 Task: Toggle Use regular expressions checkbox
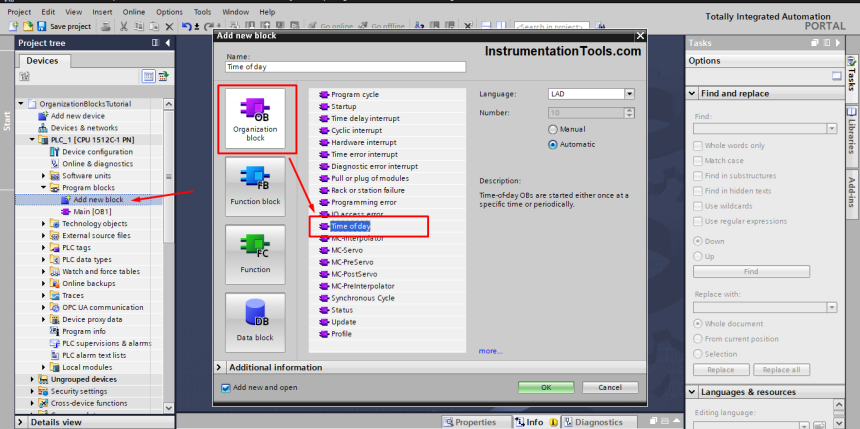(x=698, y=221)
